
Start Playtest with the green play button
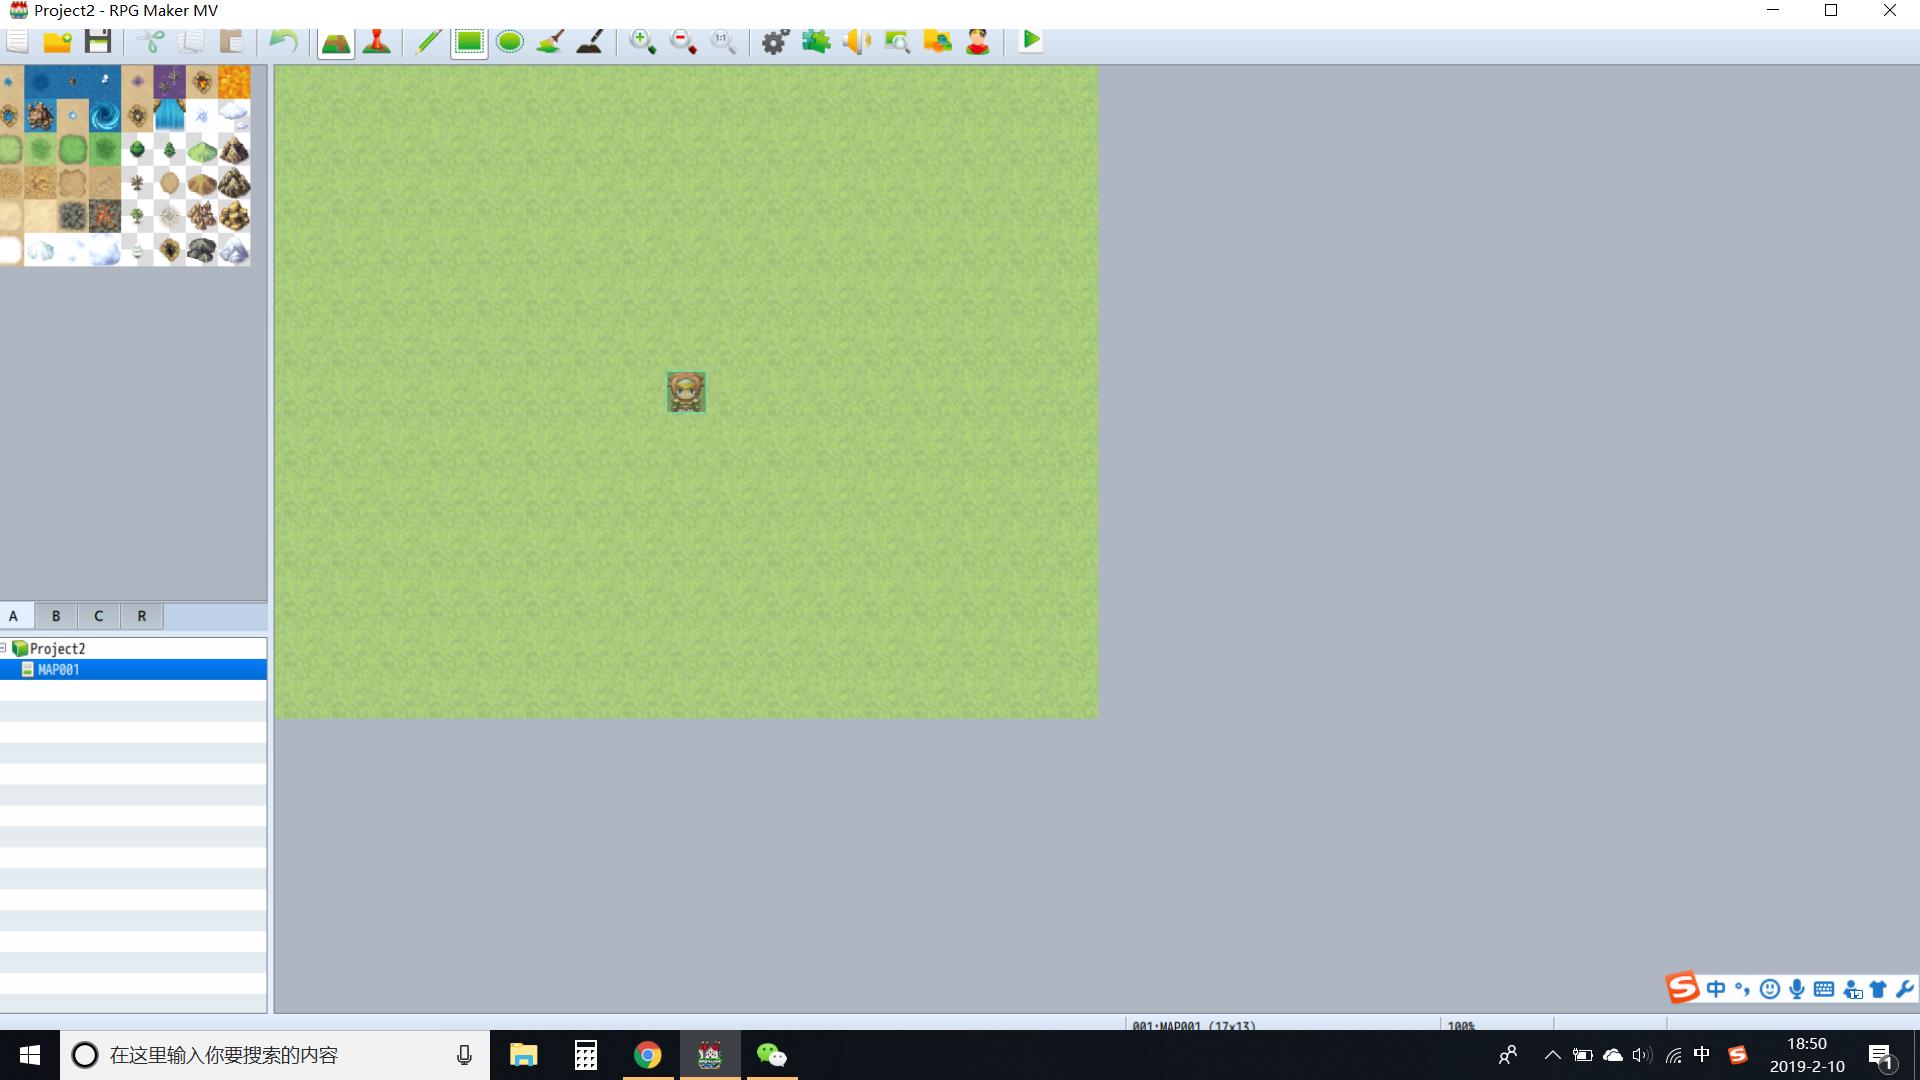tap(1031, 40)
